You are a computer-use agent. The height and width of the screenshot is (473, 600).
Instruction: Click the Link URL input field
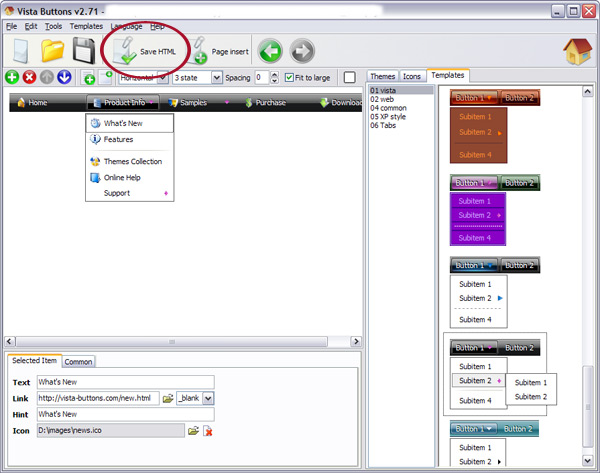pos(98,398)
